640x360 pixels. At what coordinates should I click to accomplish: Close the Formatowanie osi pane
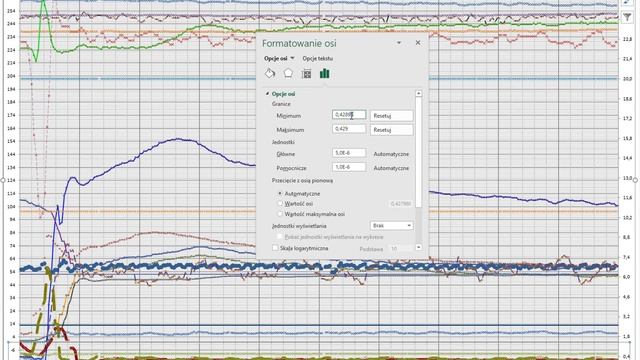tap(418, 42)
